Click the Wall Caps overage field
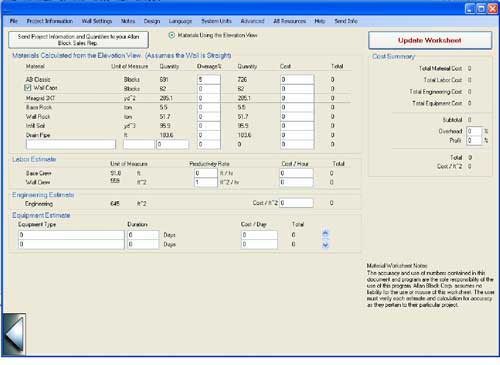The height and width of the screenshot is (365, 500). [209, 89]
